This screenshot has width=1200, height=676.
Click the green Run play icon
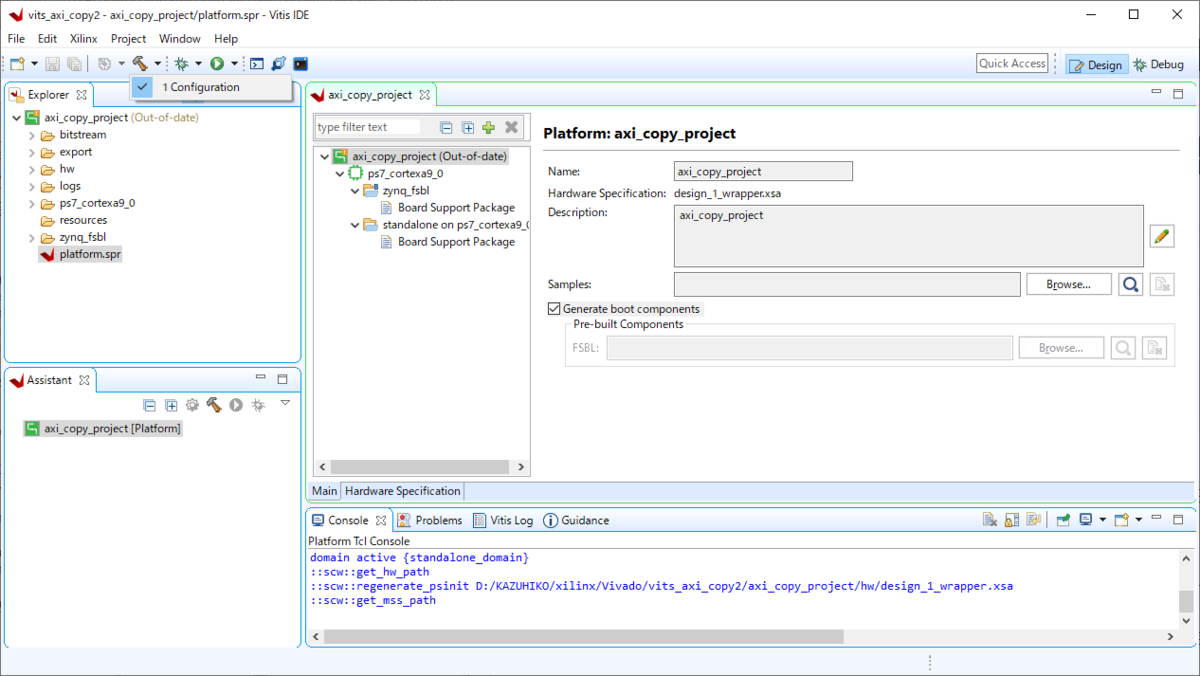[217, 63]
